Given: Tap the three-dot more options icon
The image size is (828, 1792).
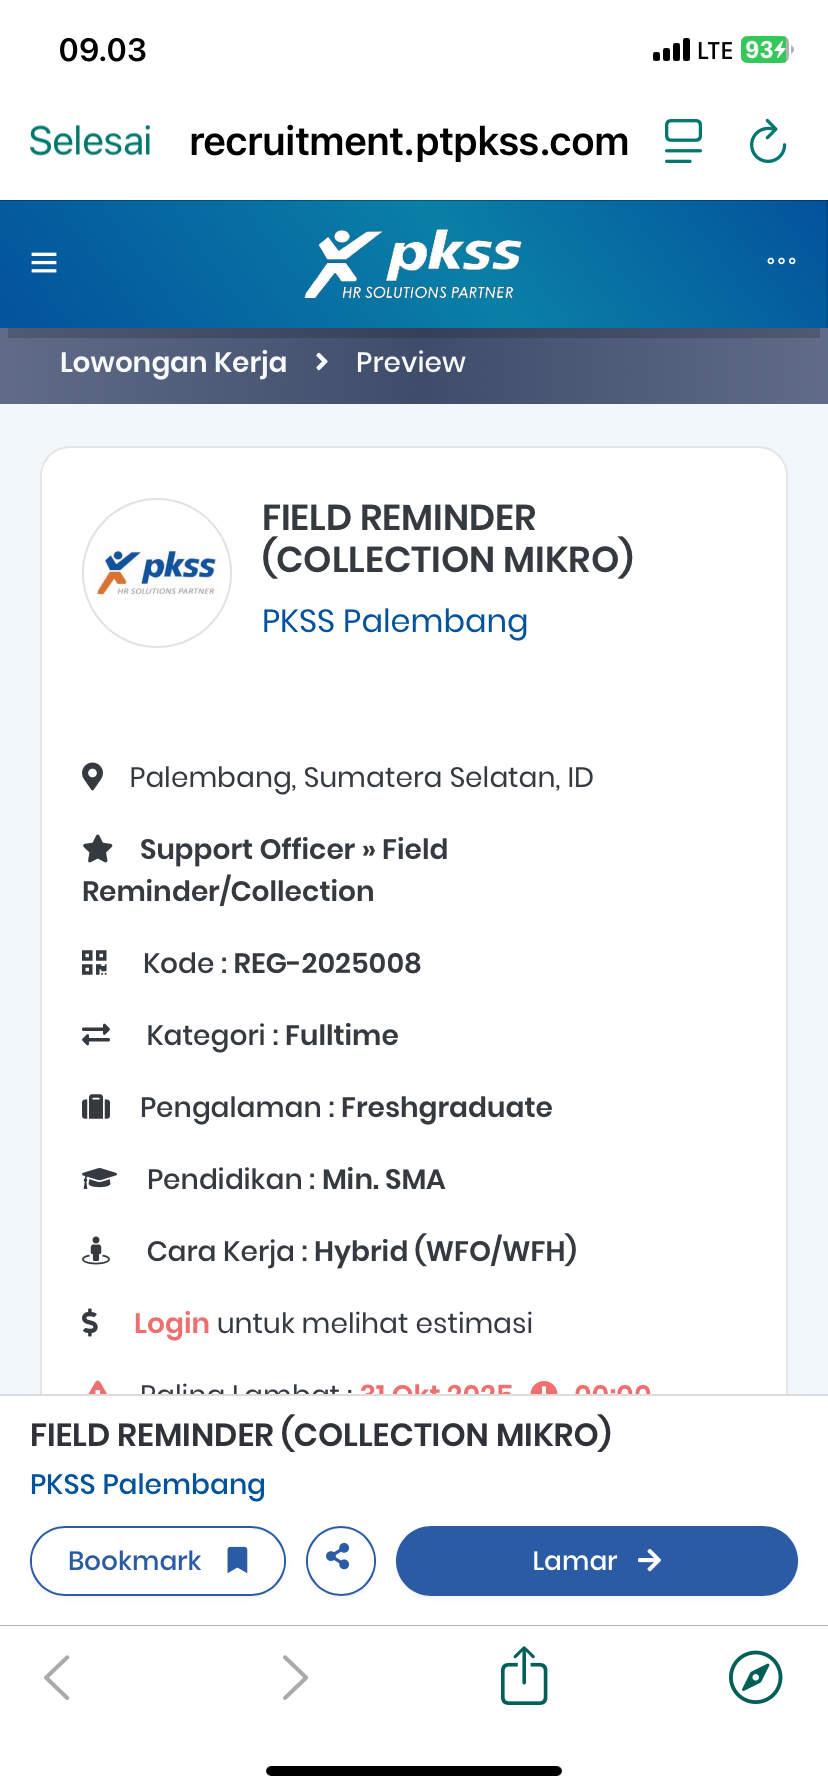Looking at the screenshot, I should tap(781, 261).
